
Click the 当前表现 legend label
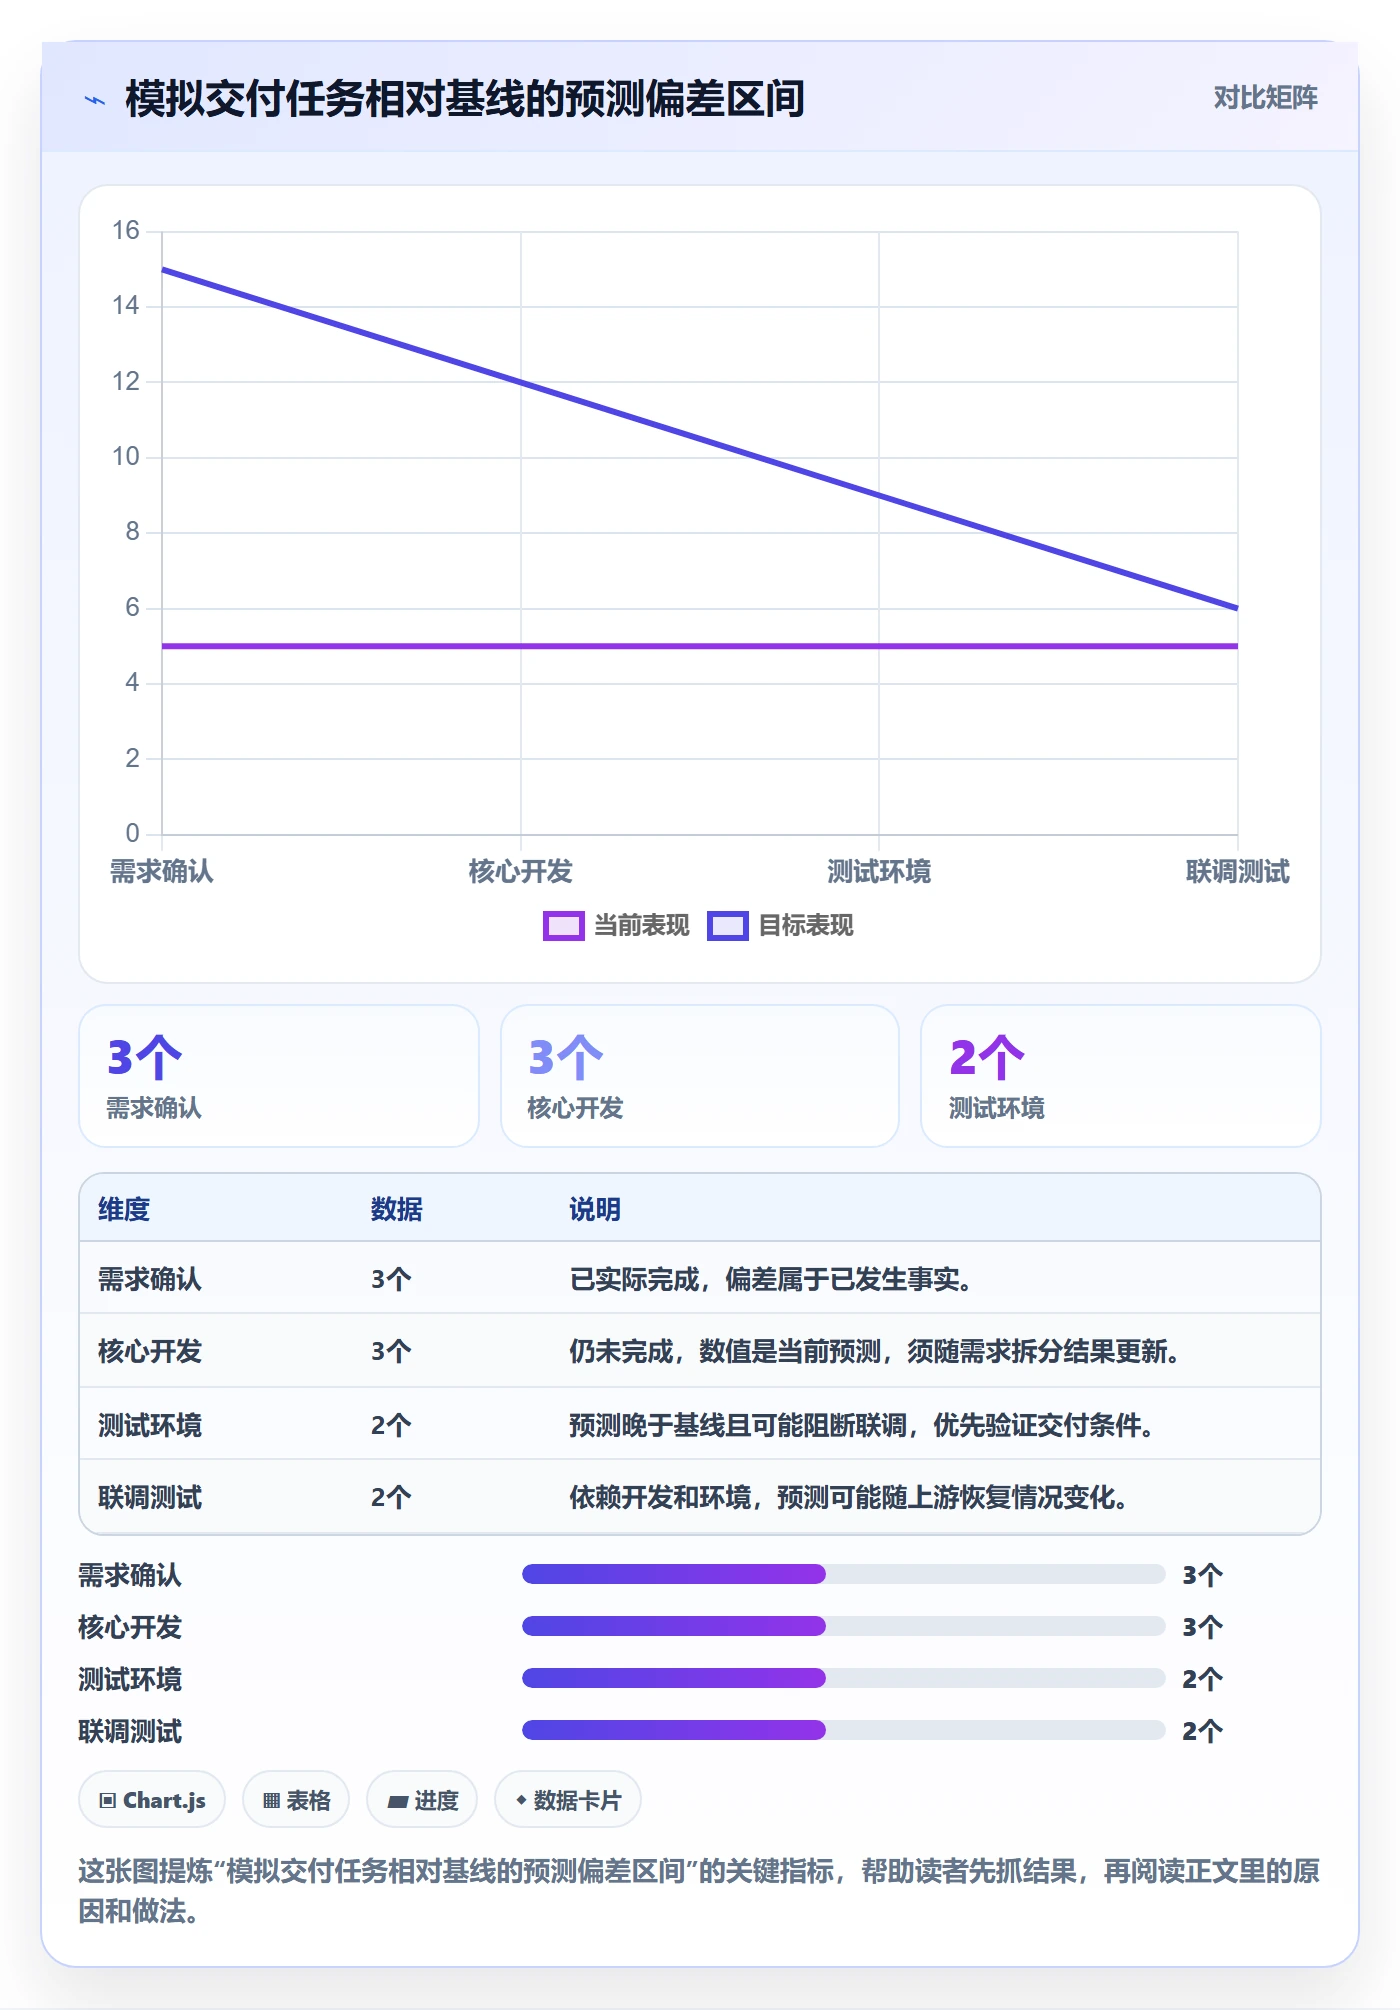click(642, 926)
